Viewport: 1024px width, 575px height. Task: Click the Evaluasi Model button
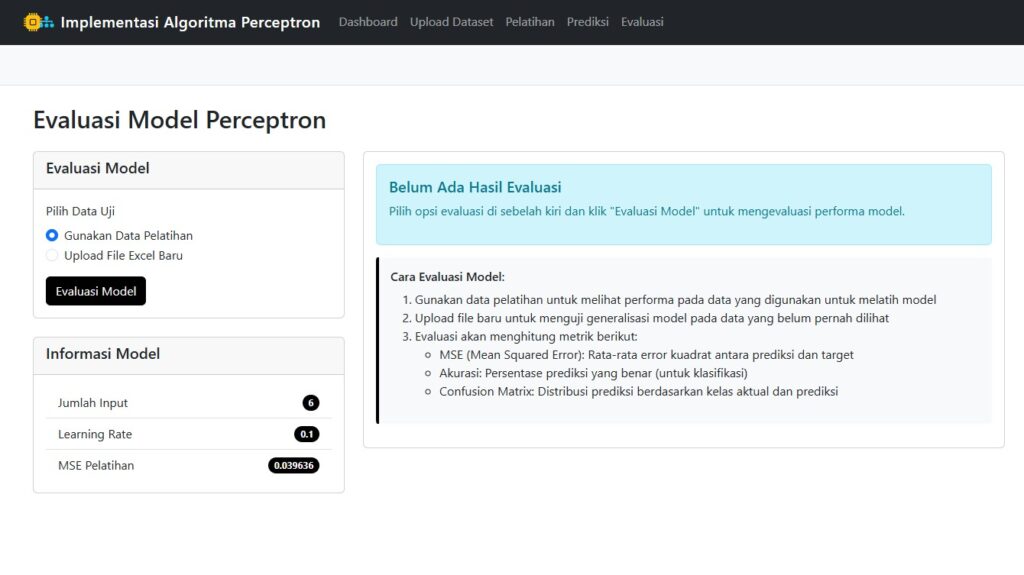pos(96,291)
